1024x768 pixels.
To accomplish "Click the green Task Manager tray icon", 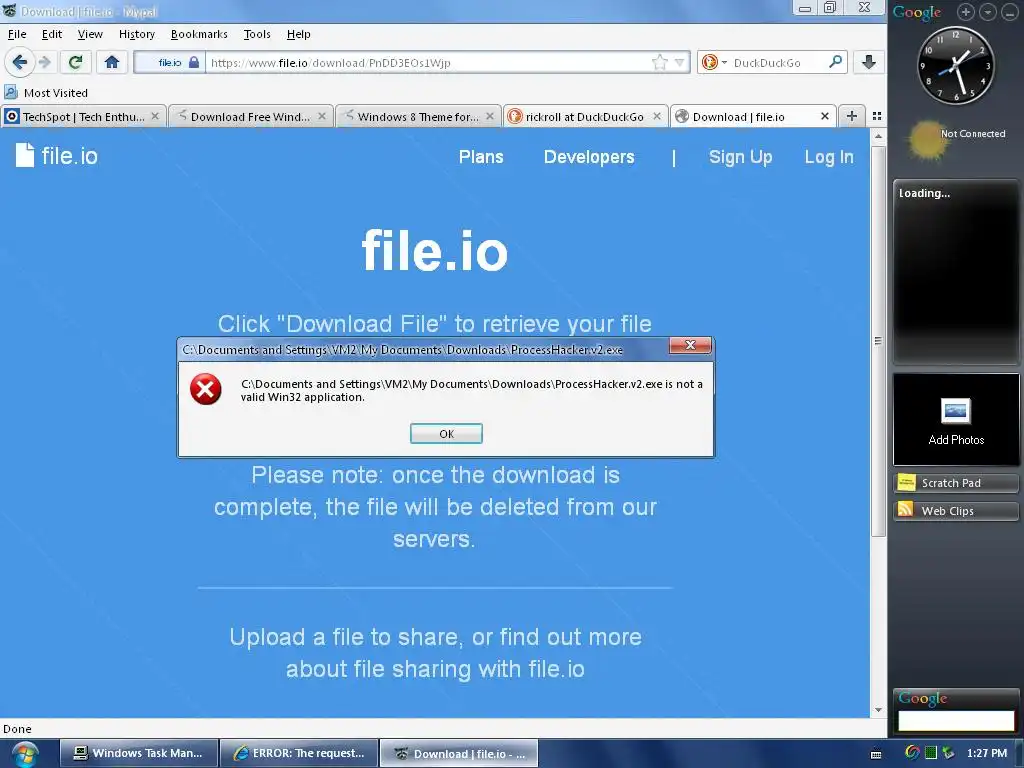I will (x=931, y=753).
